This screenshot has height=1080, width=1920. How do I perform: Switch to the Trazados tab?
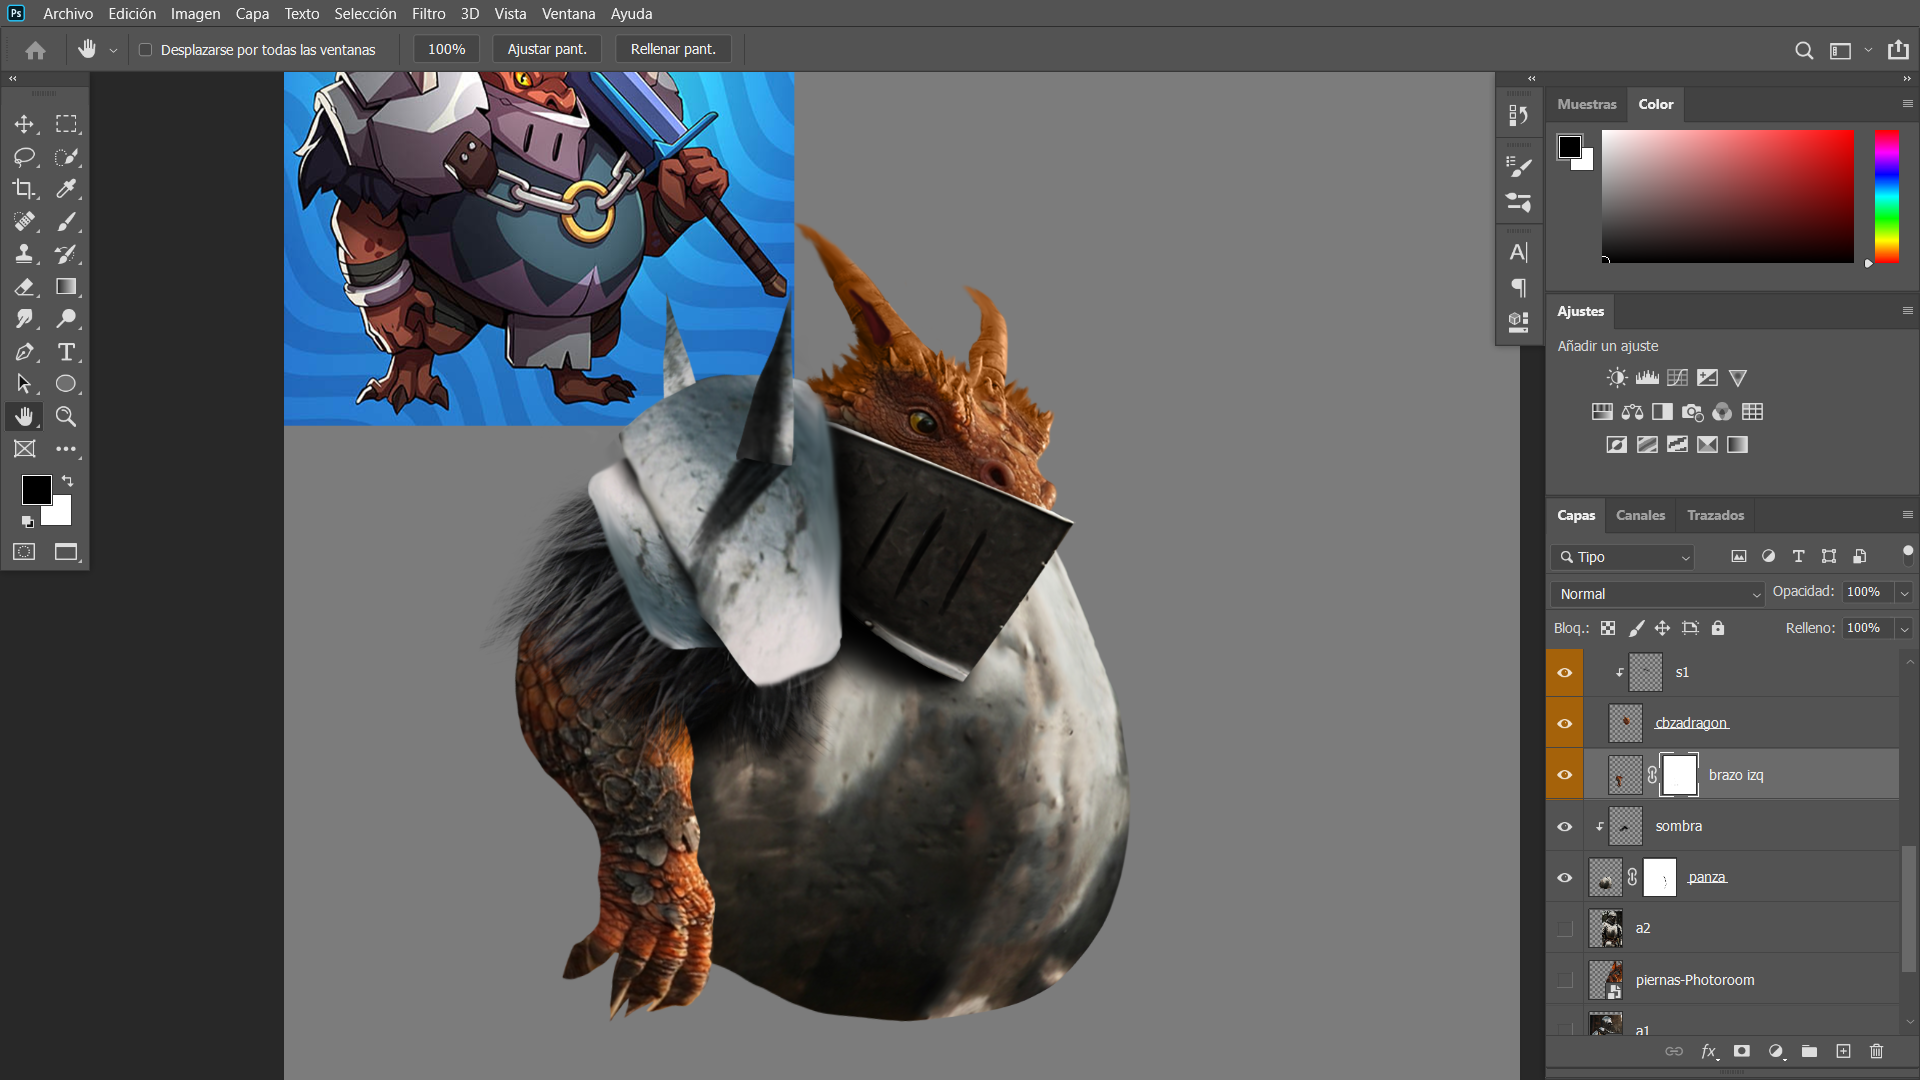(x=1715, y=515)
